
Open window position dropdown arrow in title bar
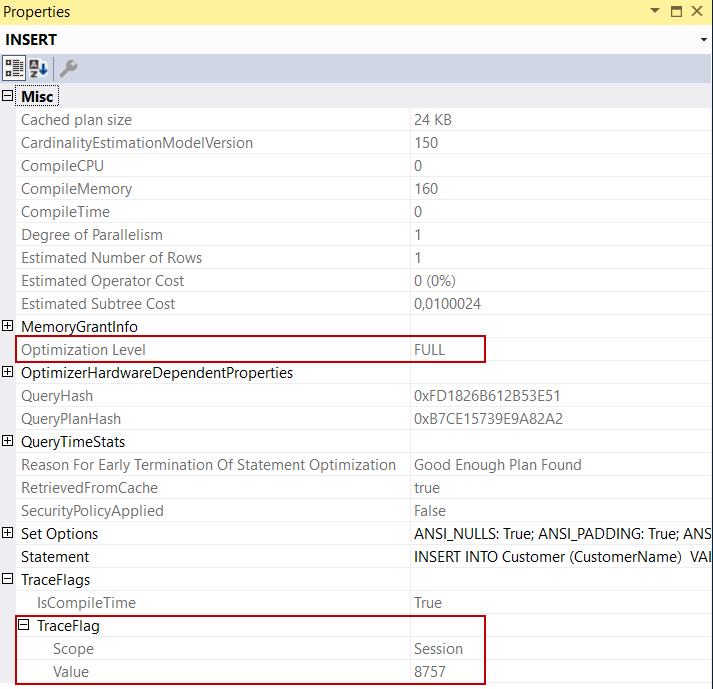pyautogui.click(x=655, y=10)
